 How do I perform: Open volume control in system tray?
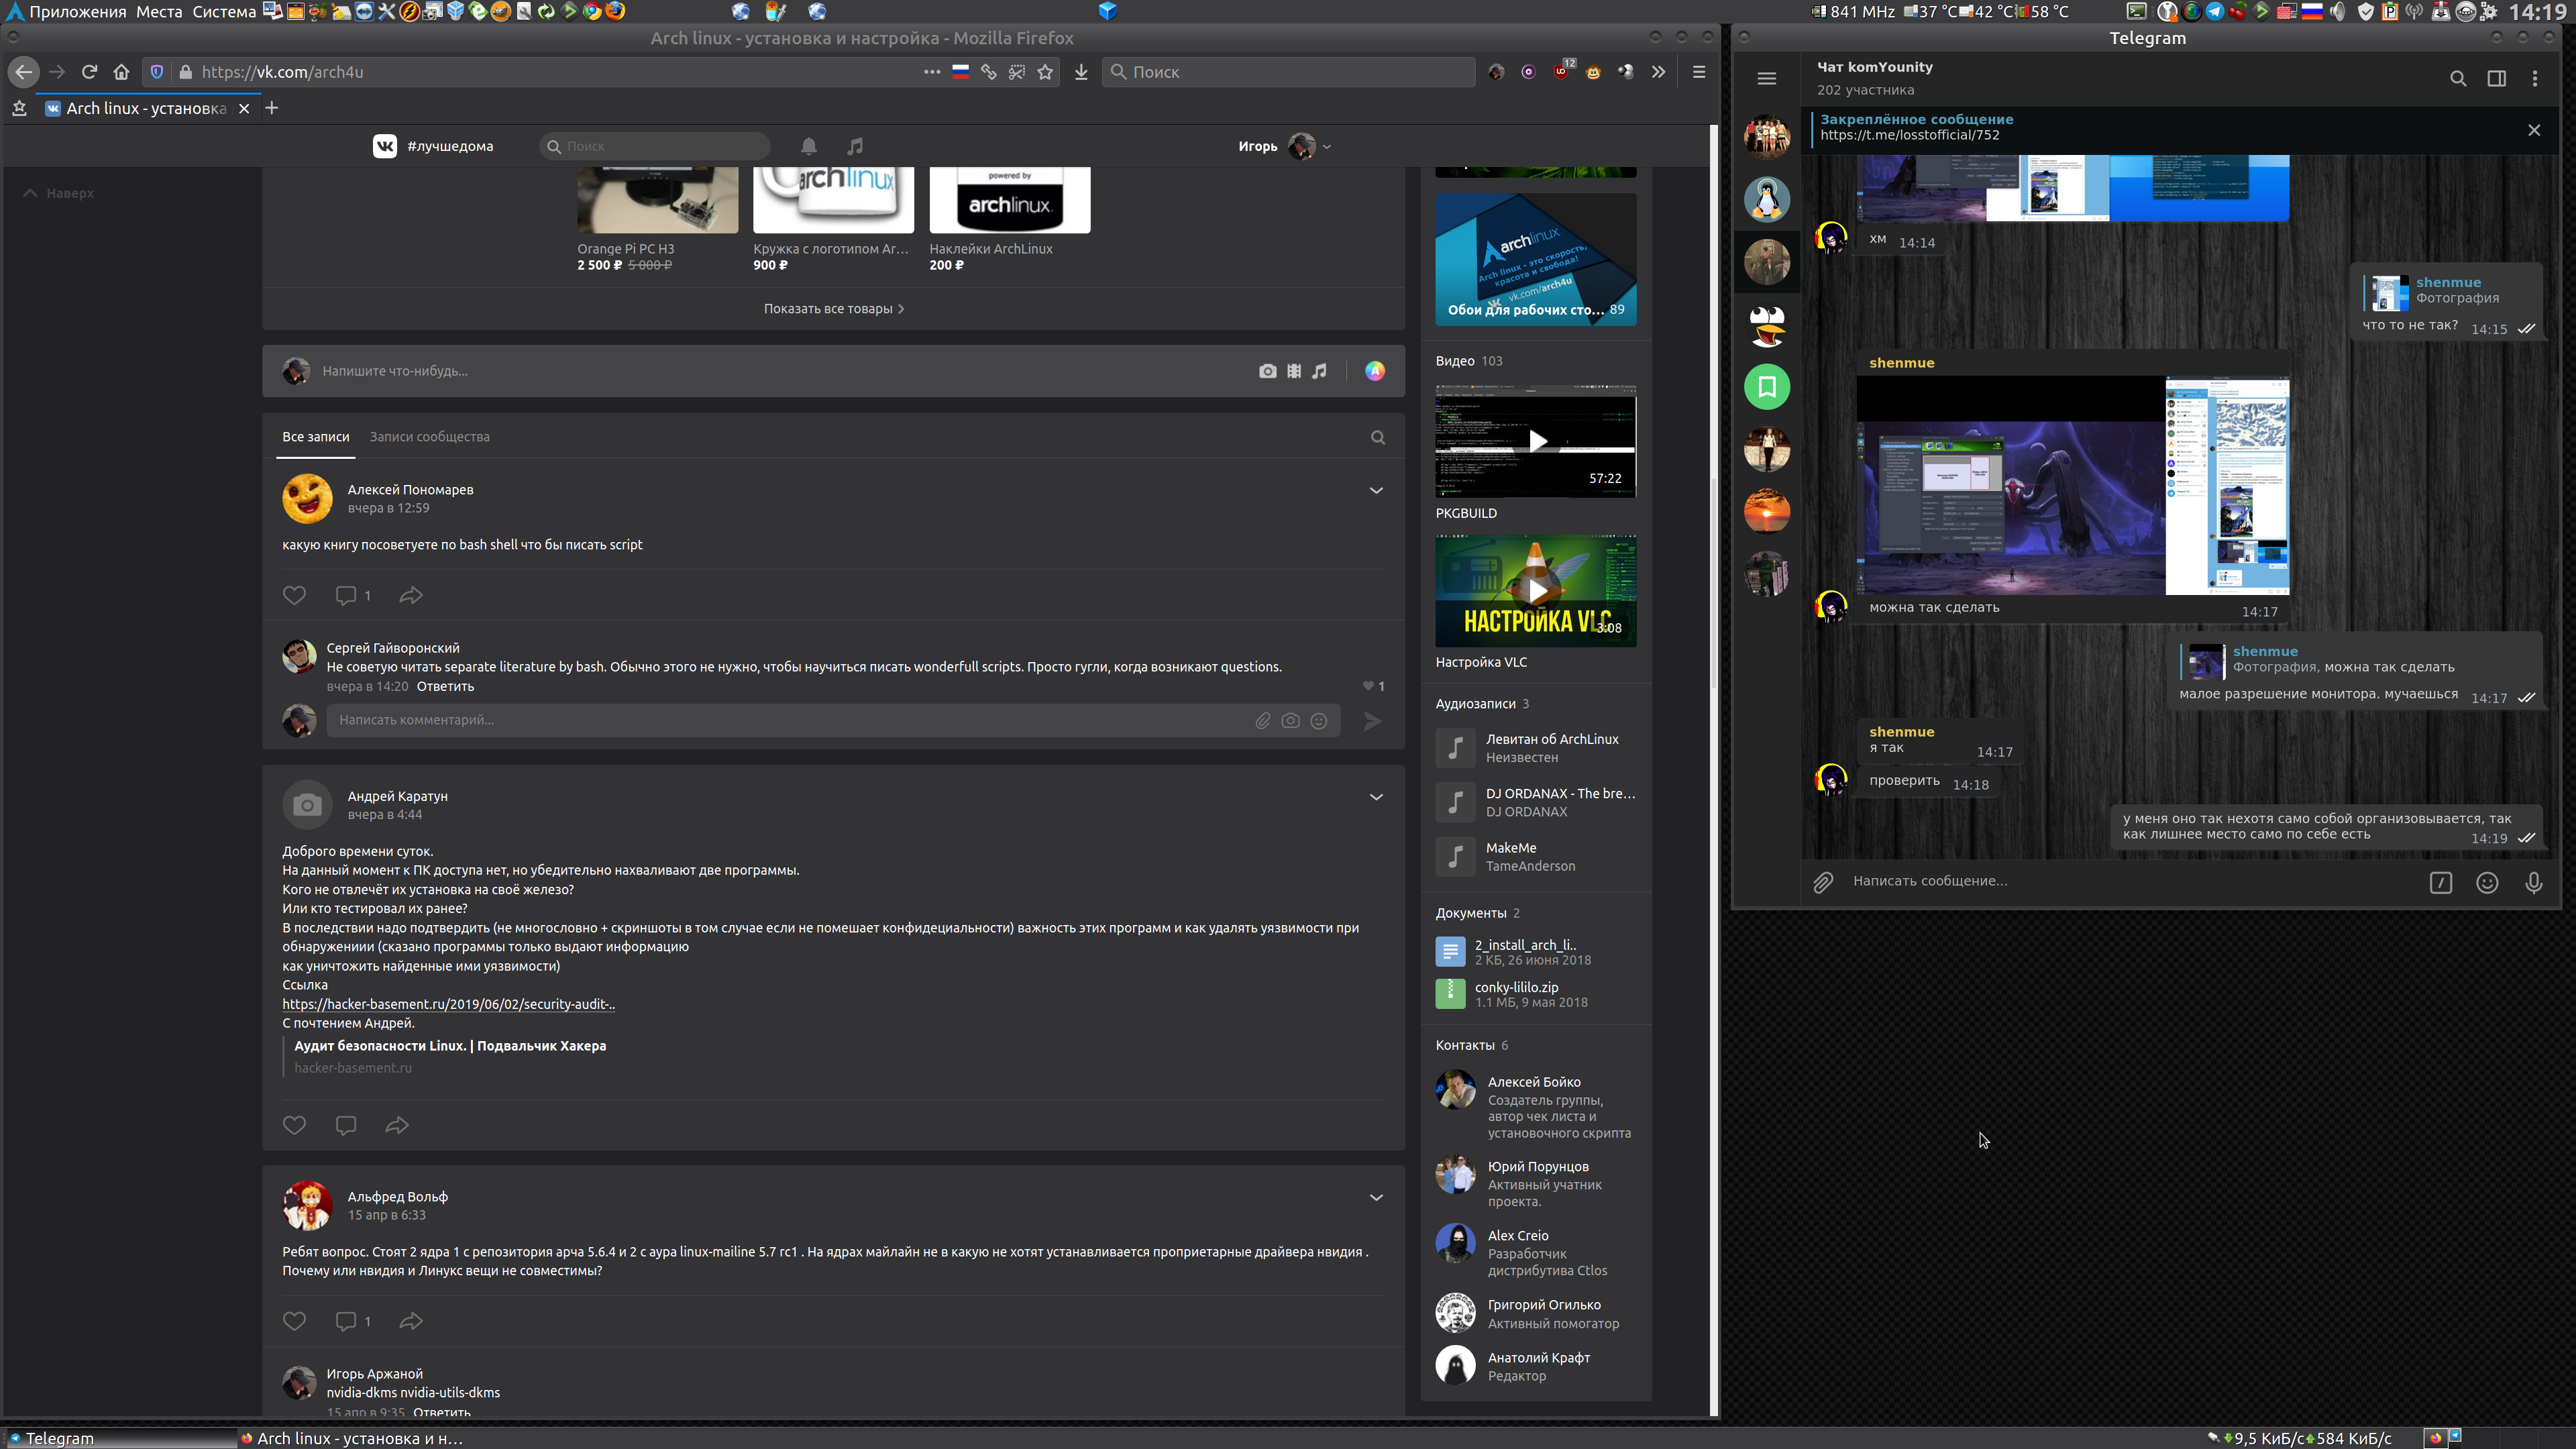pyautogui.click(x=2337, y=12)
